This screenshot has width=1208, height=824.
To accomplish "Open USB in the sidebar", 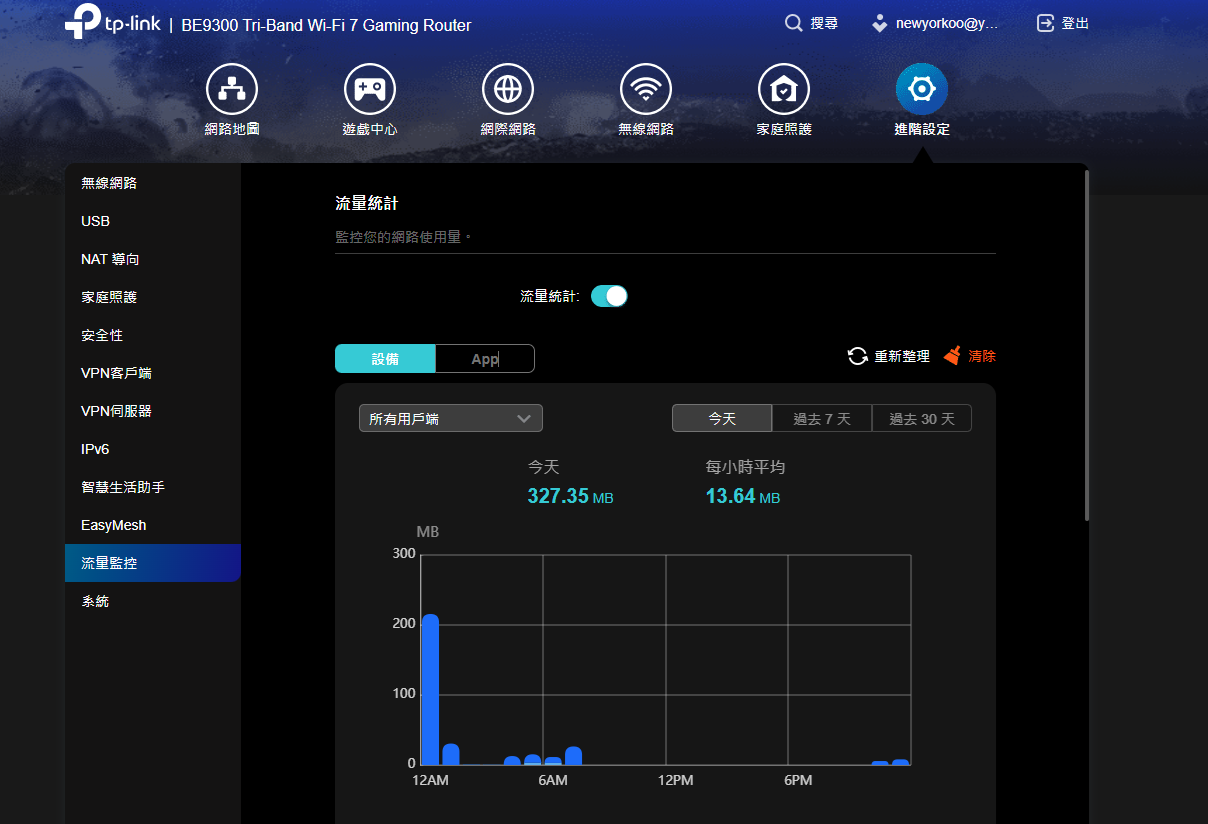I will coord(153,221).
